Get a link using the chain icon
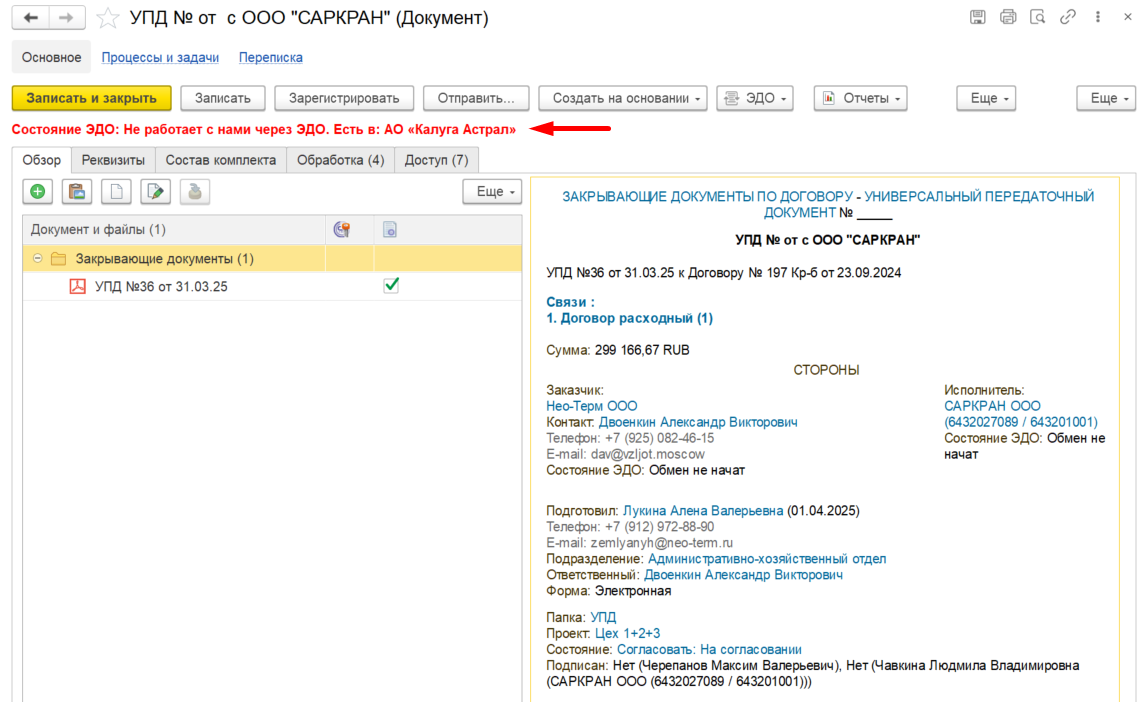1140x702 pixels. point(1067,17)
